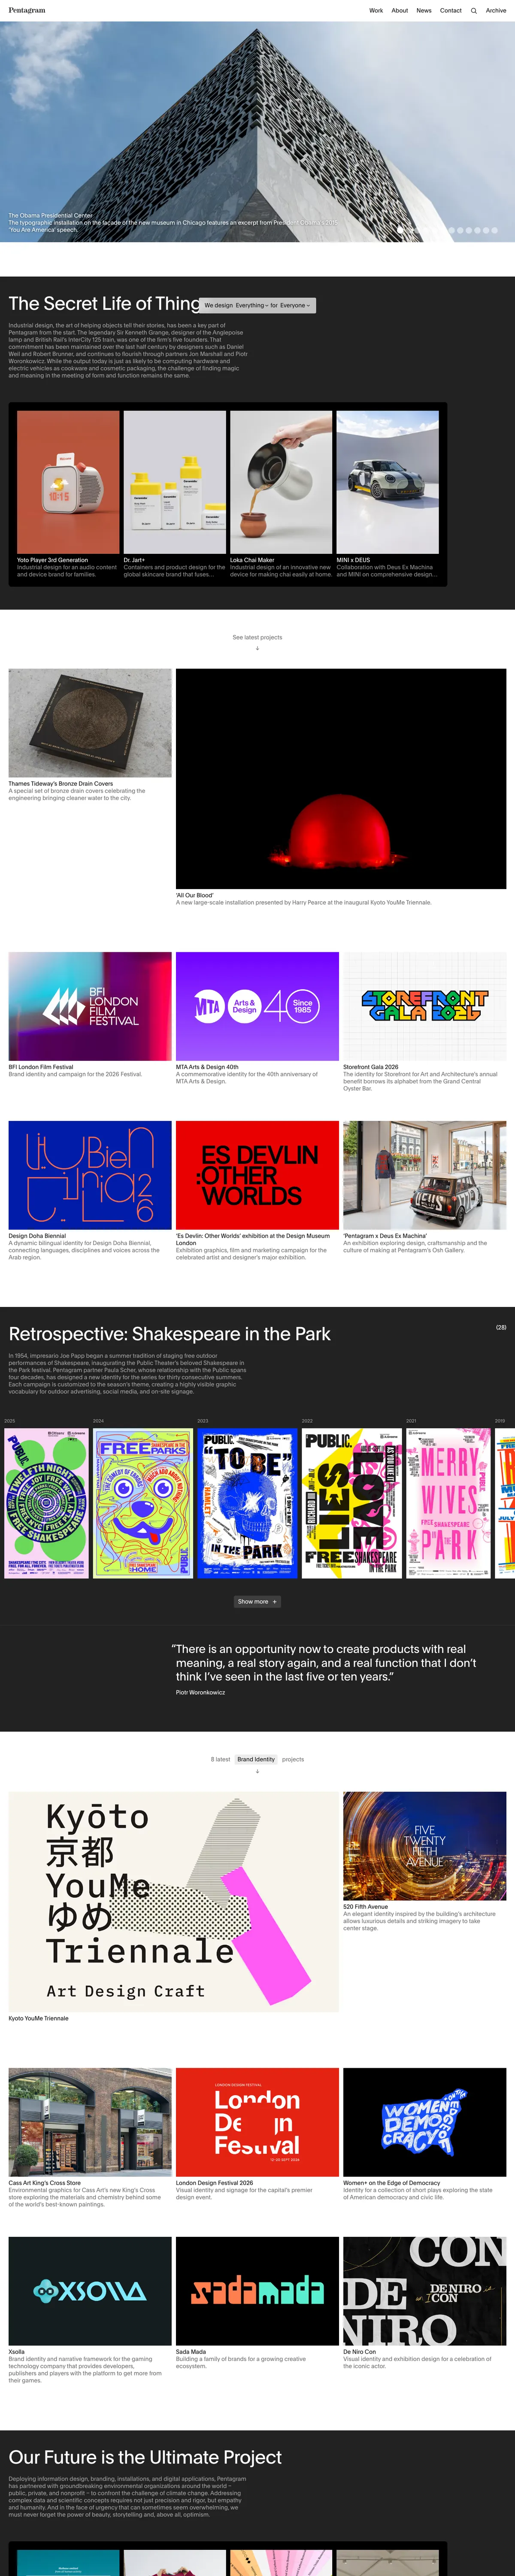Open the Cass Art King's Cross Store photo

coord(90,2123)
